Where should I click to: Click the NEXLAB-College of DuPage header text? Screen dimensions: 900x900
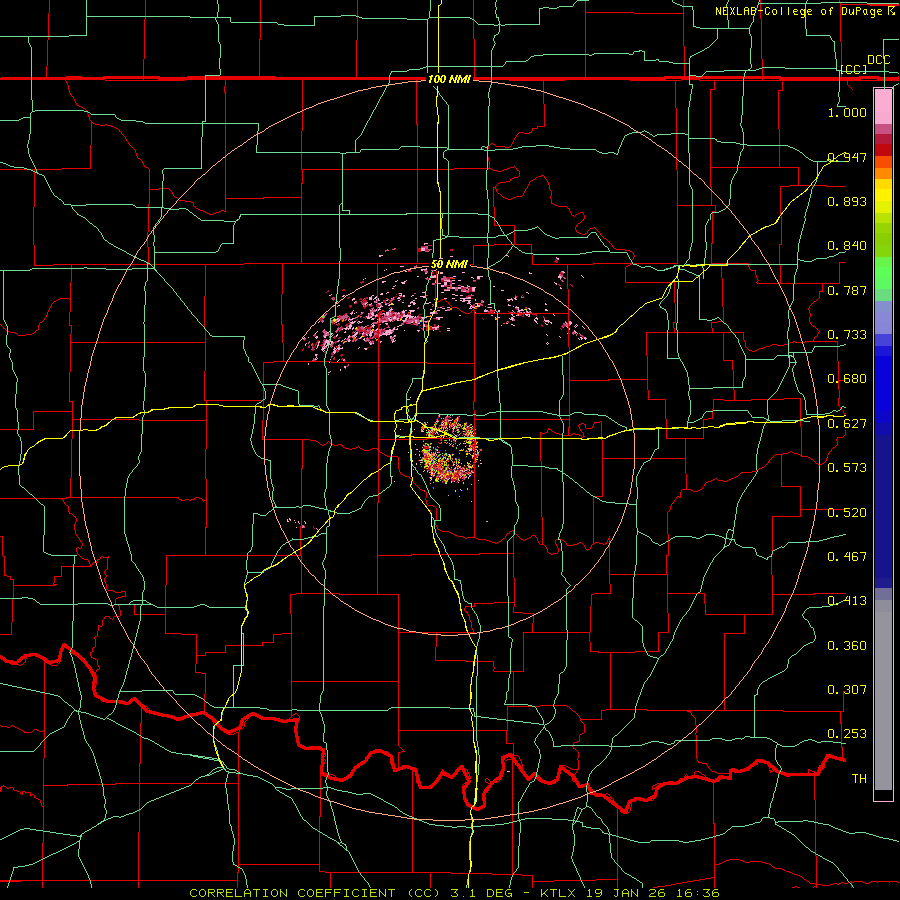point(800,11)
